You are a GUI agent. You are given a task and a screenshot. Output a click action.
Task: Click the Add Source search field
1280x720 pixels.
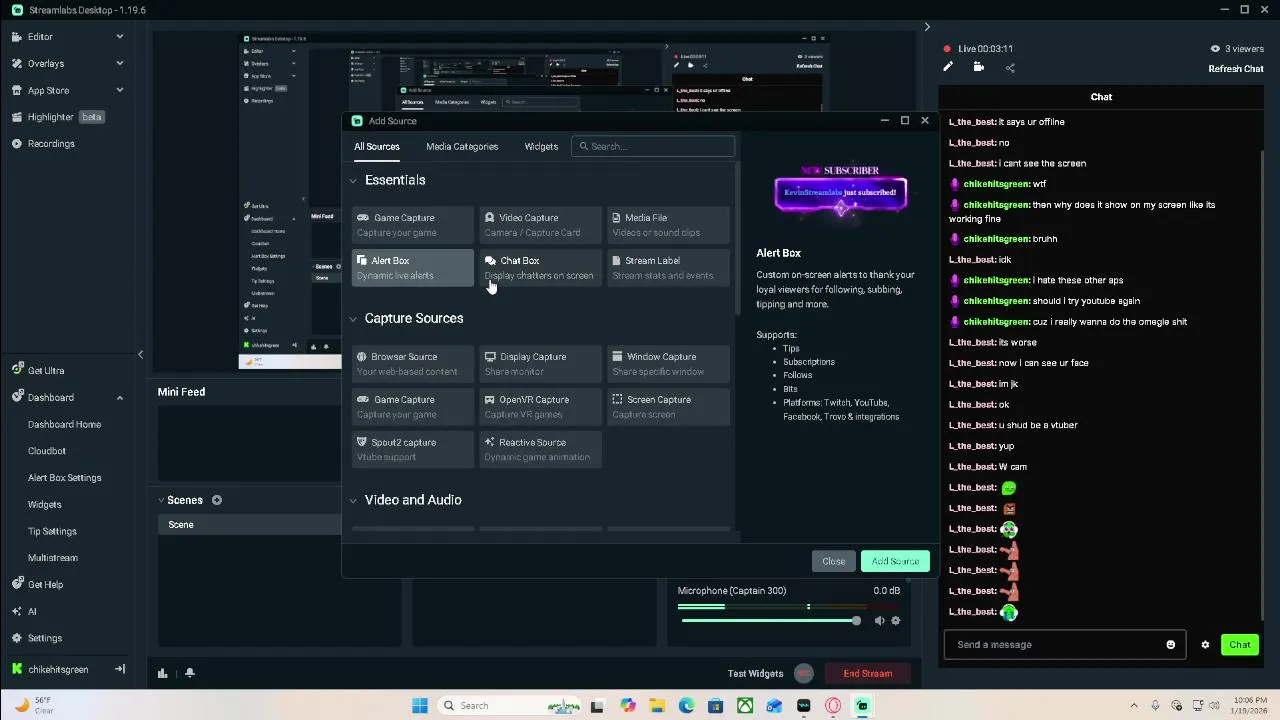(x=654, y=147)
